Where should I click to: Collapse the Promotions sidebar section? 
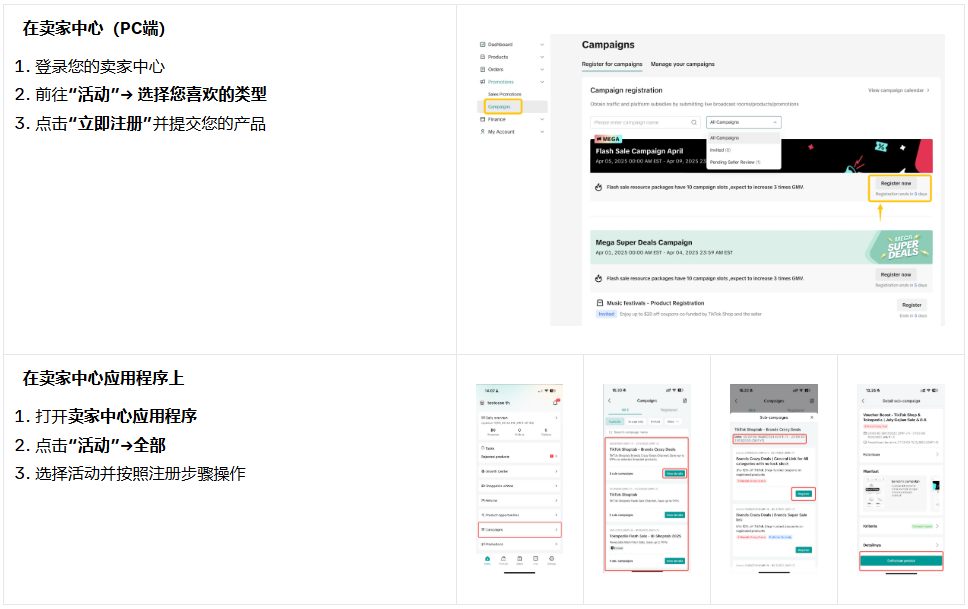tap(542, 82)
